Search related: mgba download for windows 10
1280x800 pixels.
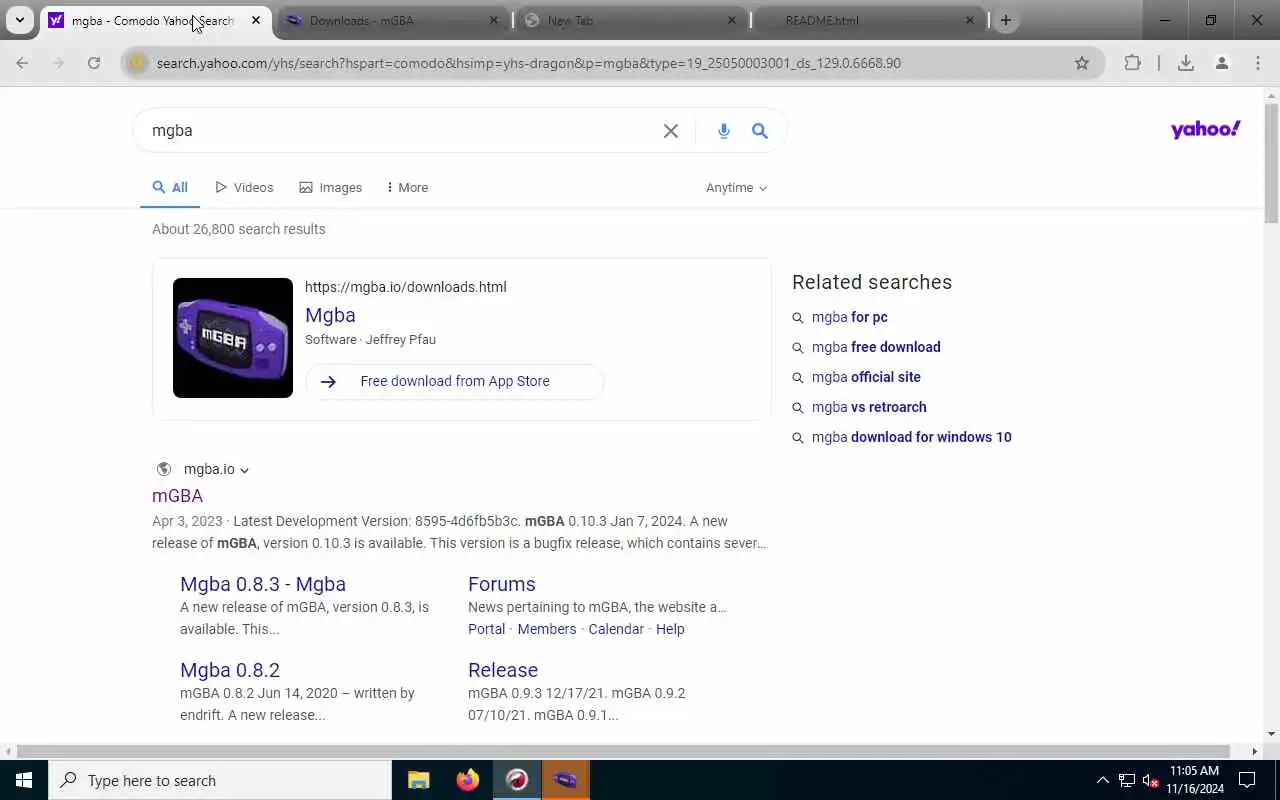point(912,437)
